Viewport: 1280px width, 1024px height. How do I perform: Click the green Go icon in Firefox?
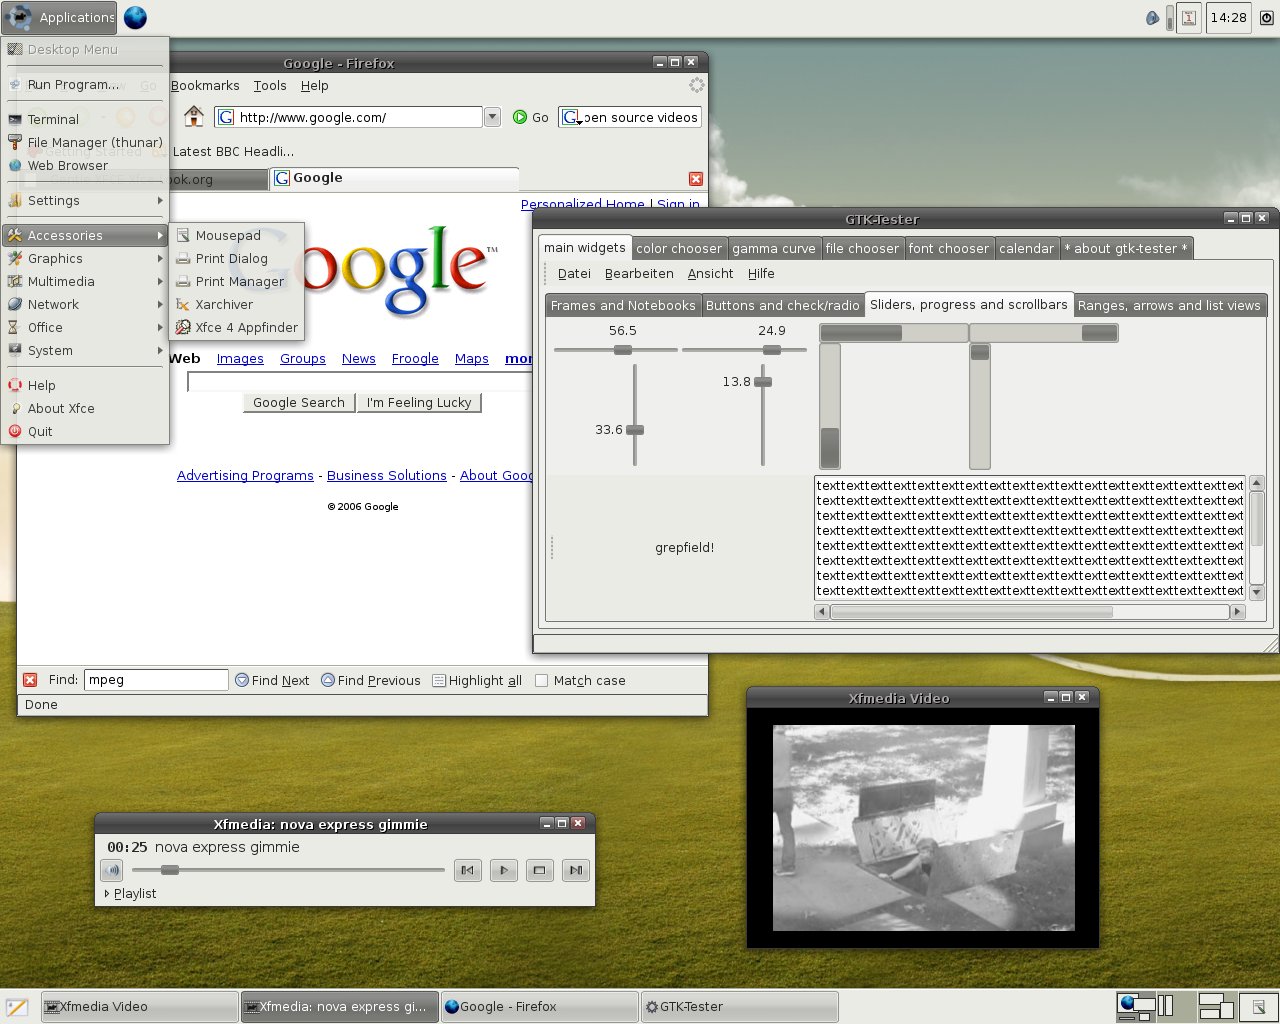520,117
